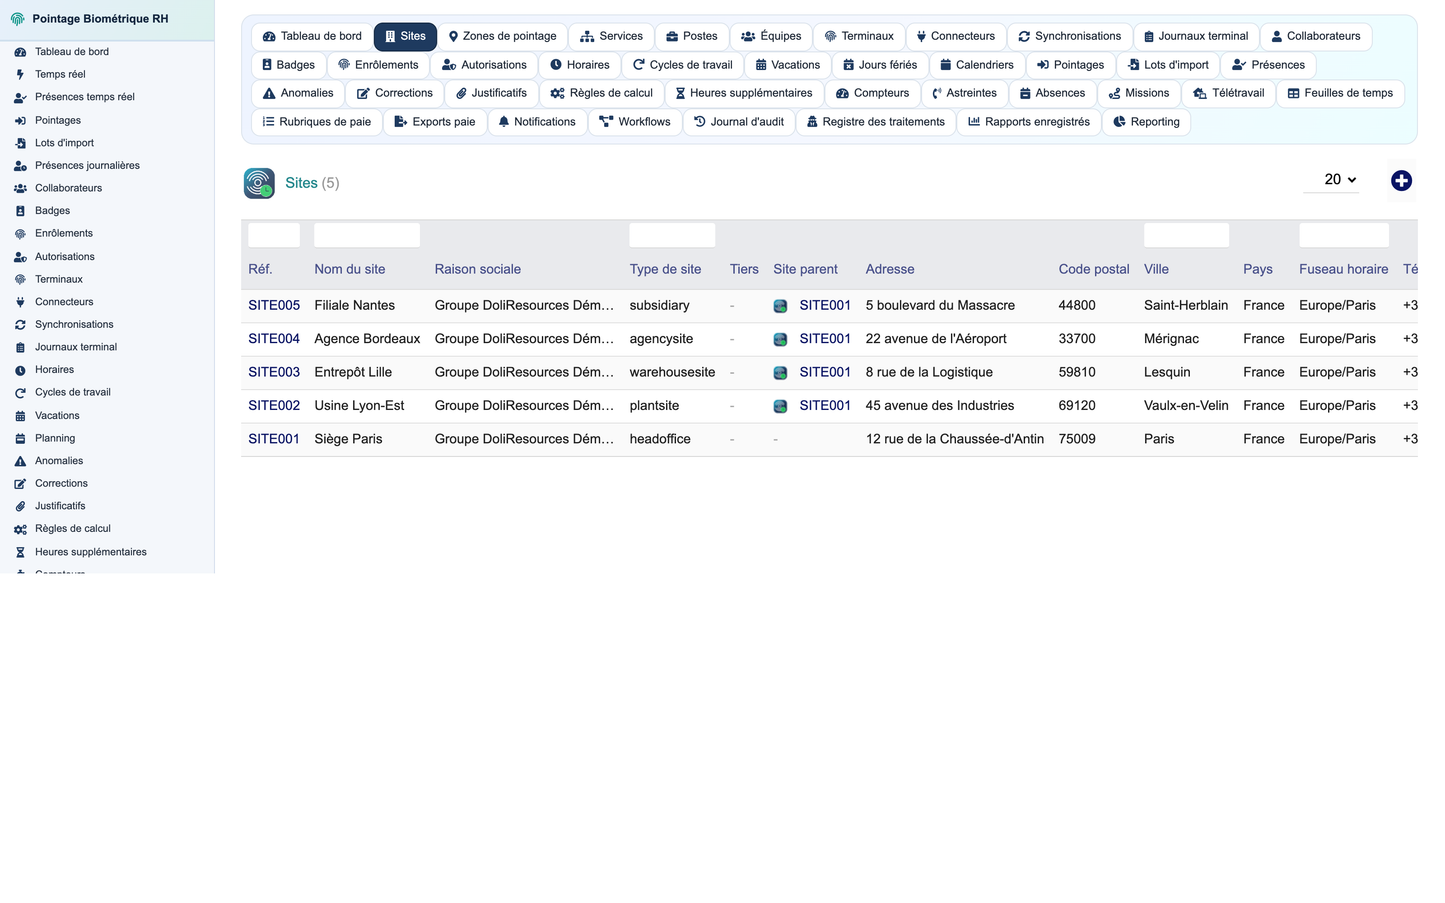Image resolution: width=1445 pixels, height=903 pixels.
Task: Click the Heures supplémentaires hourglass sidebar icon
Action: (20, 552)
